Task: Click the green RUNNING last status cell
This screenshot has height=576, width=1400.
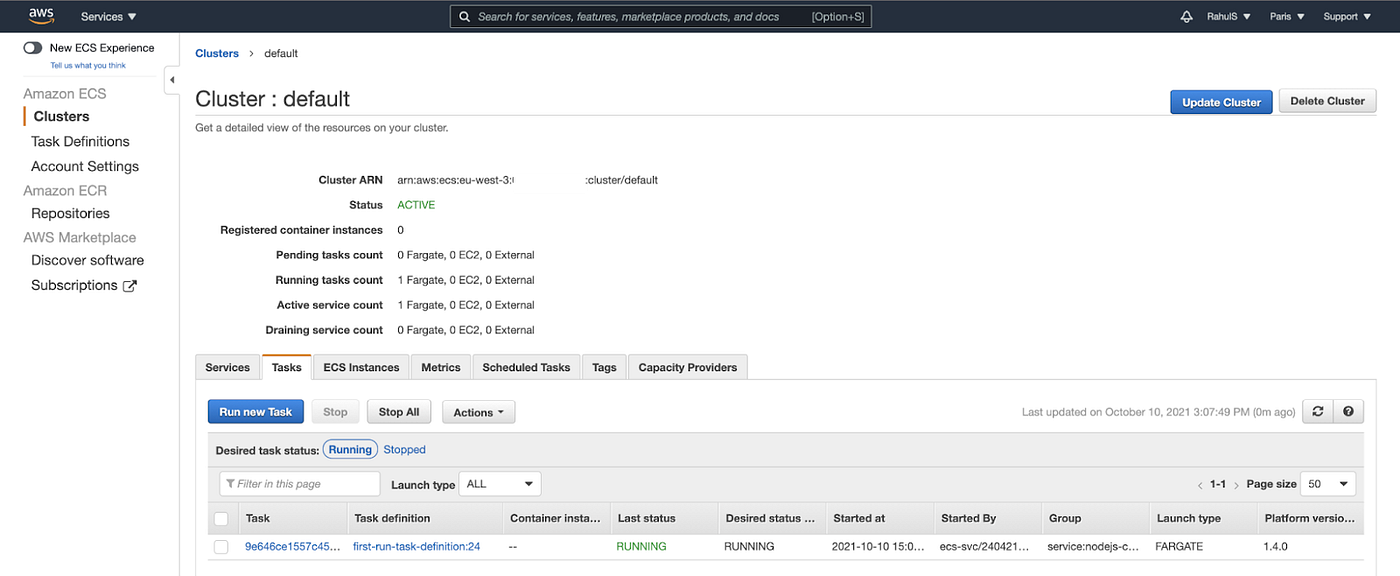Action: coord(641,547)
